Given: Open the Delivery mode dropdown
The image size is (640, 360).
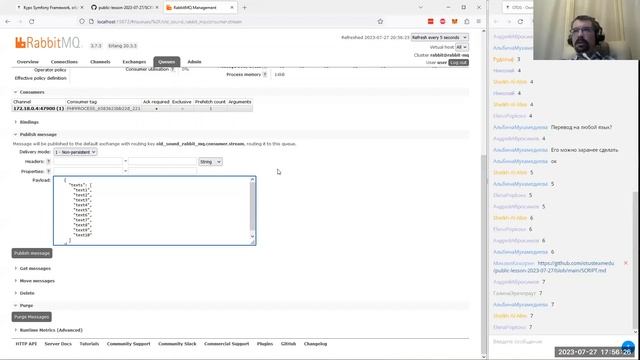Looking at the screenshot, I should (x=75, y=152).
